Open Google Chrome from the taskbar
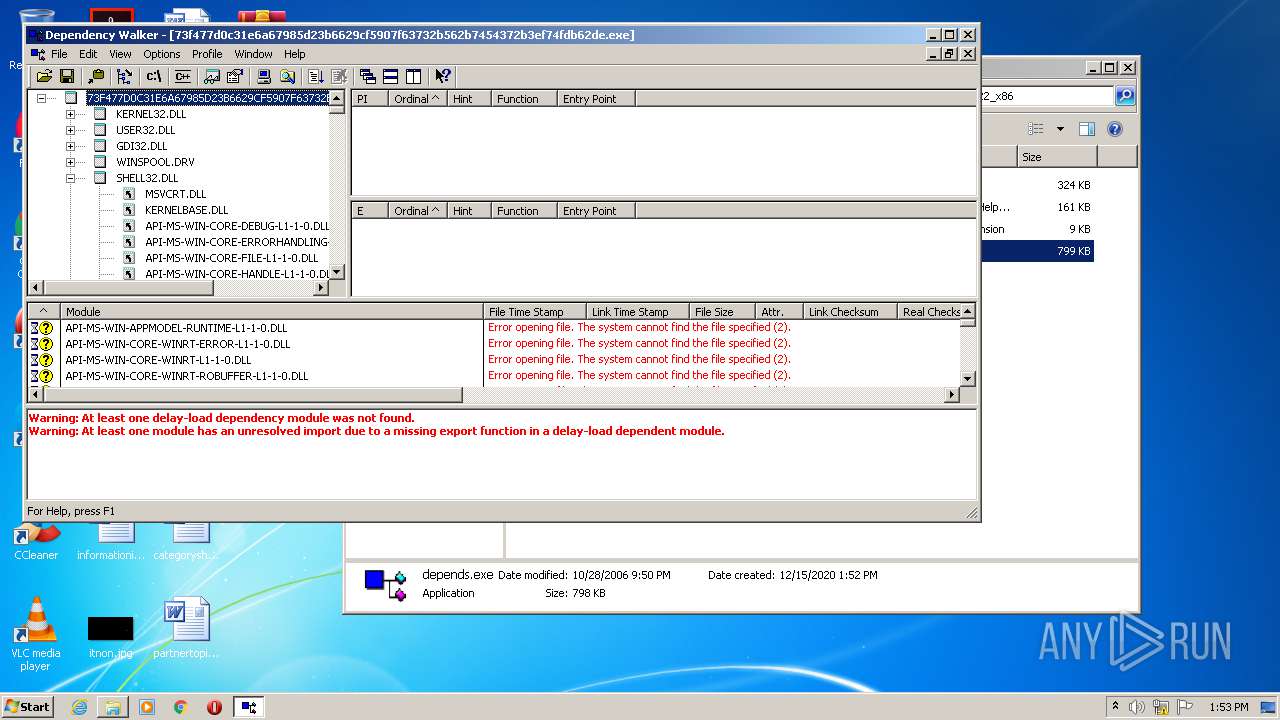Screen dimensions: 1280x720 pyautogui.click(x=180, y=707)
